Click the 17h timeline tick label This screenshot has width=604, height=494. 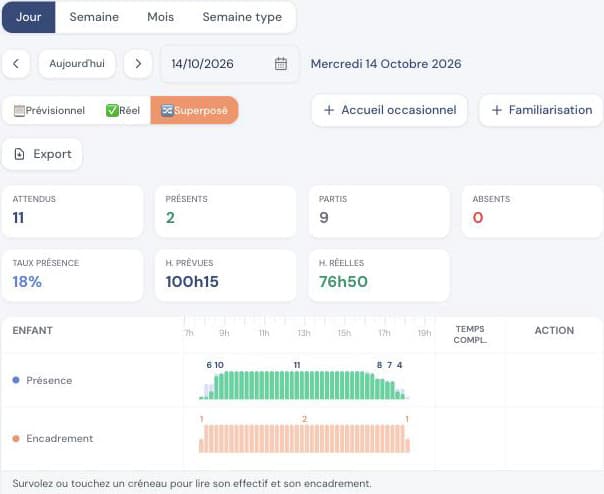(x=384, y=333)
